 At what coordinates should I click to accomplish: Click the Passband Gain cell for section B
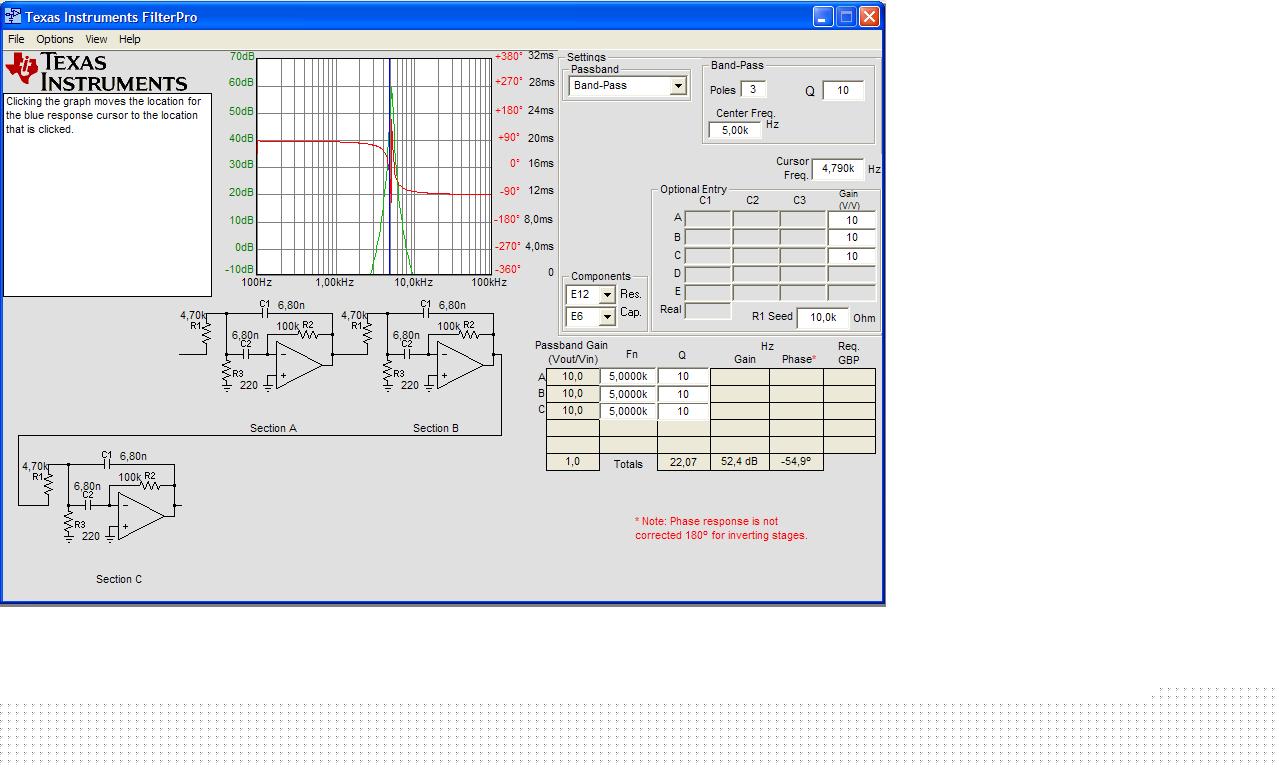[573, 394]
